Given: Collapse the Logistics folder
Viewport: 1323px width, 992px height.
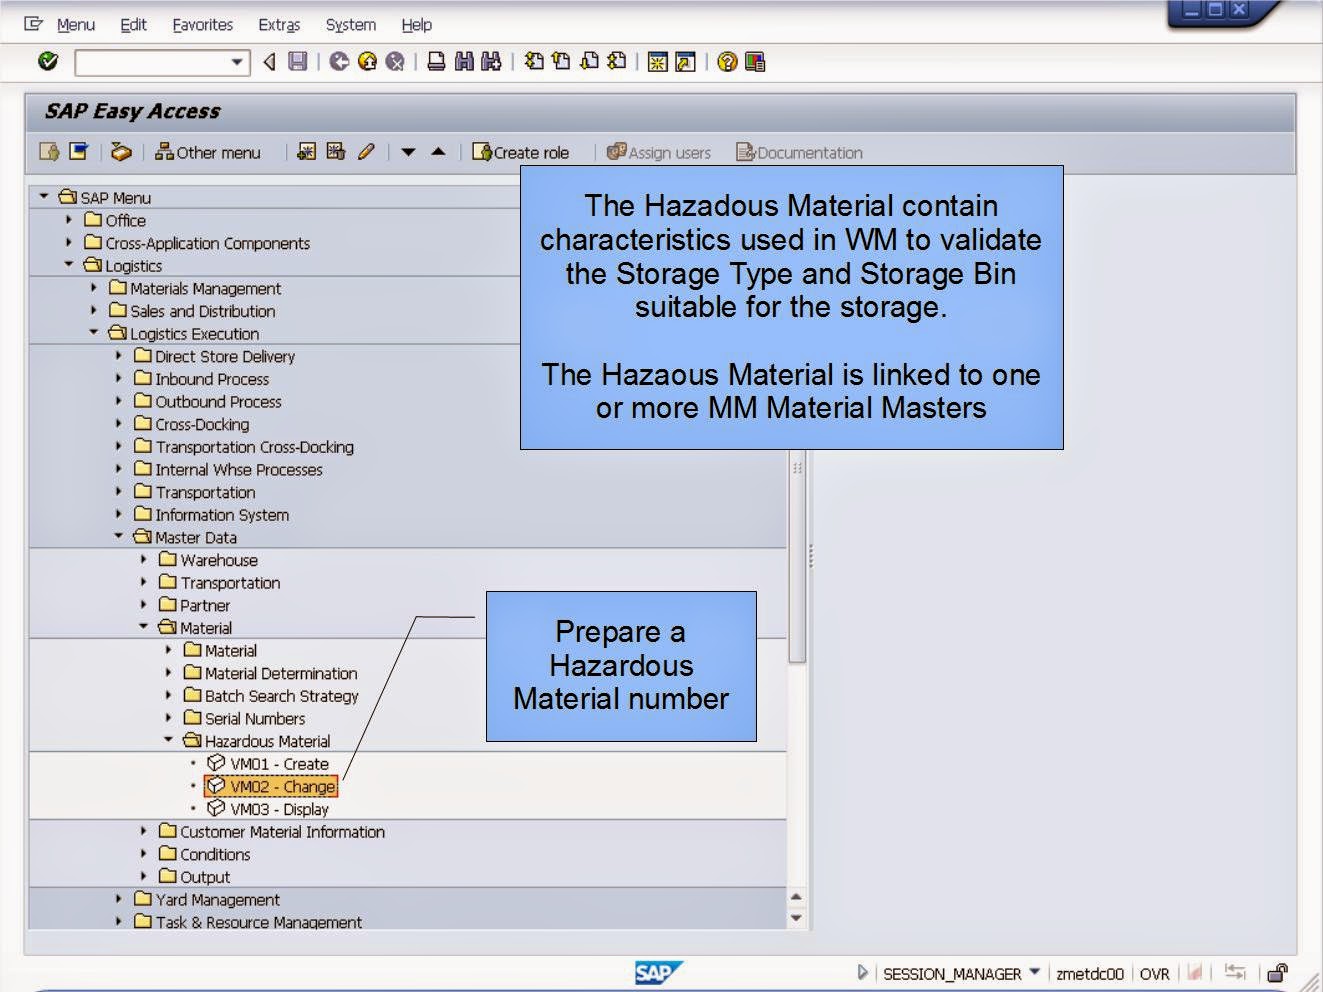Looking at the screenshot, I should [69, 265].
